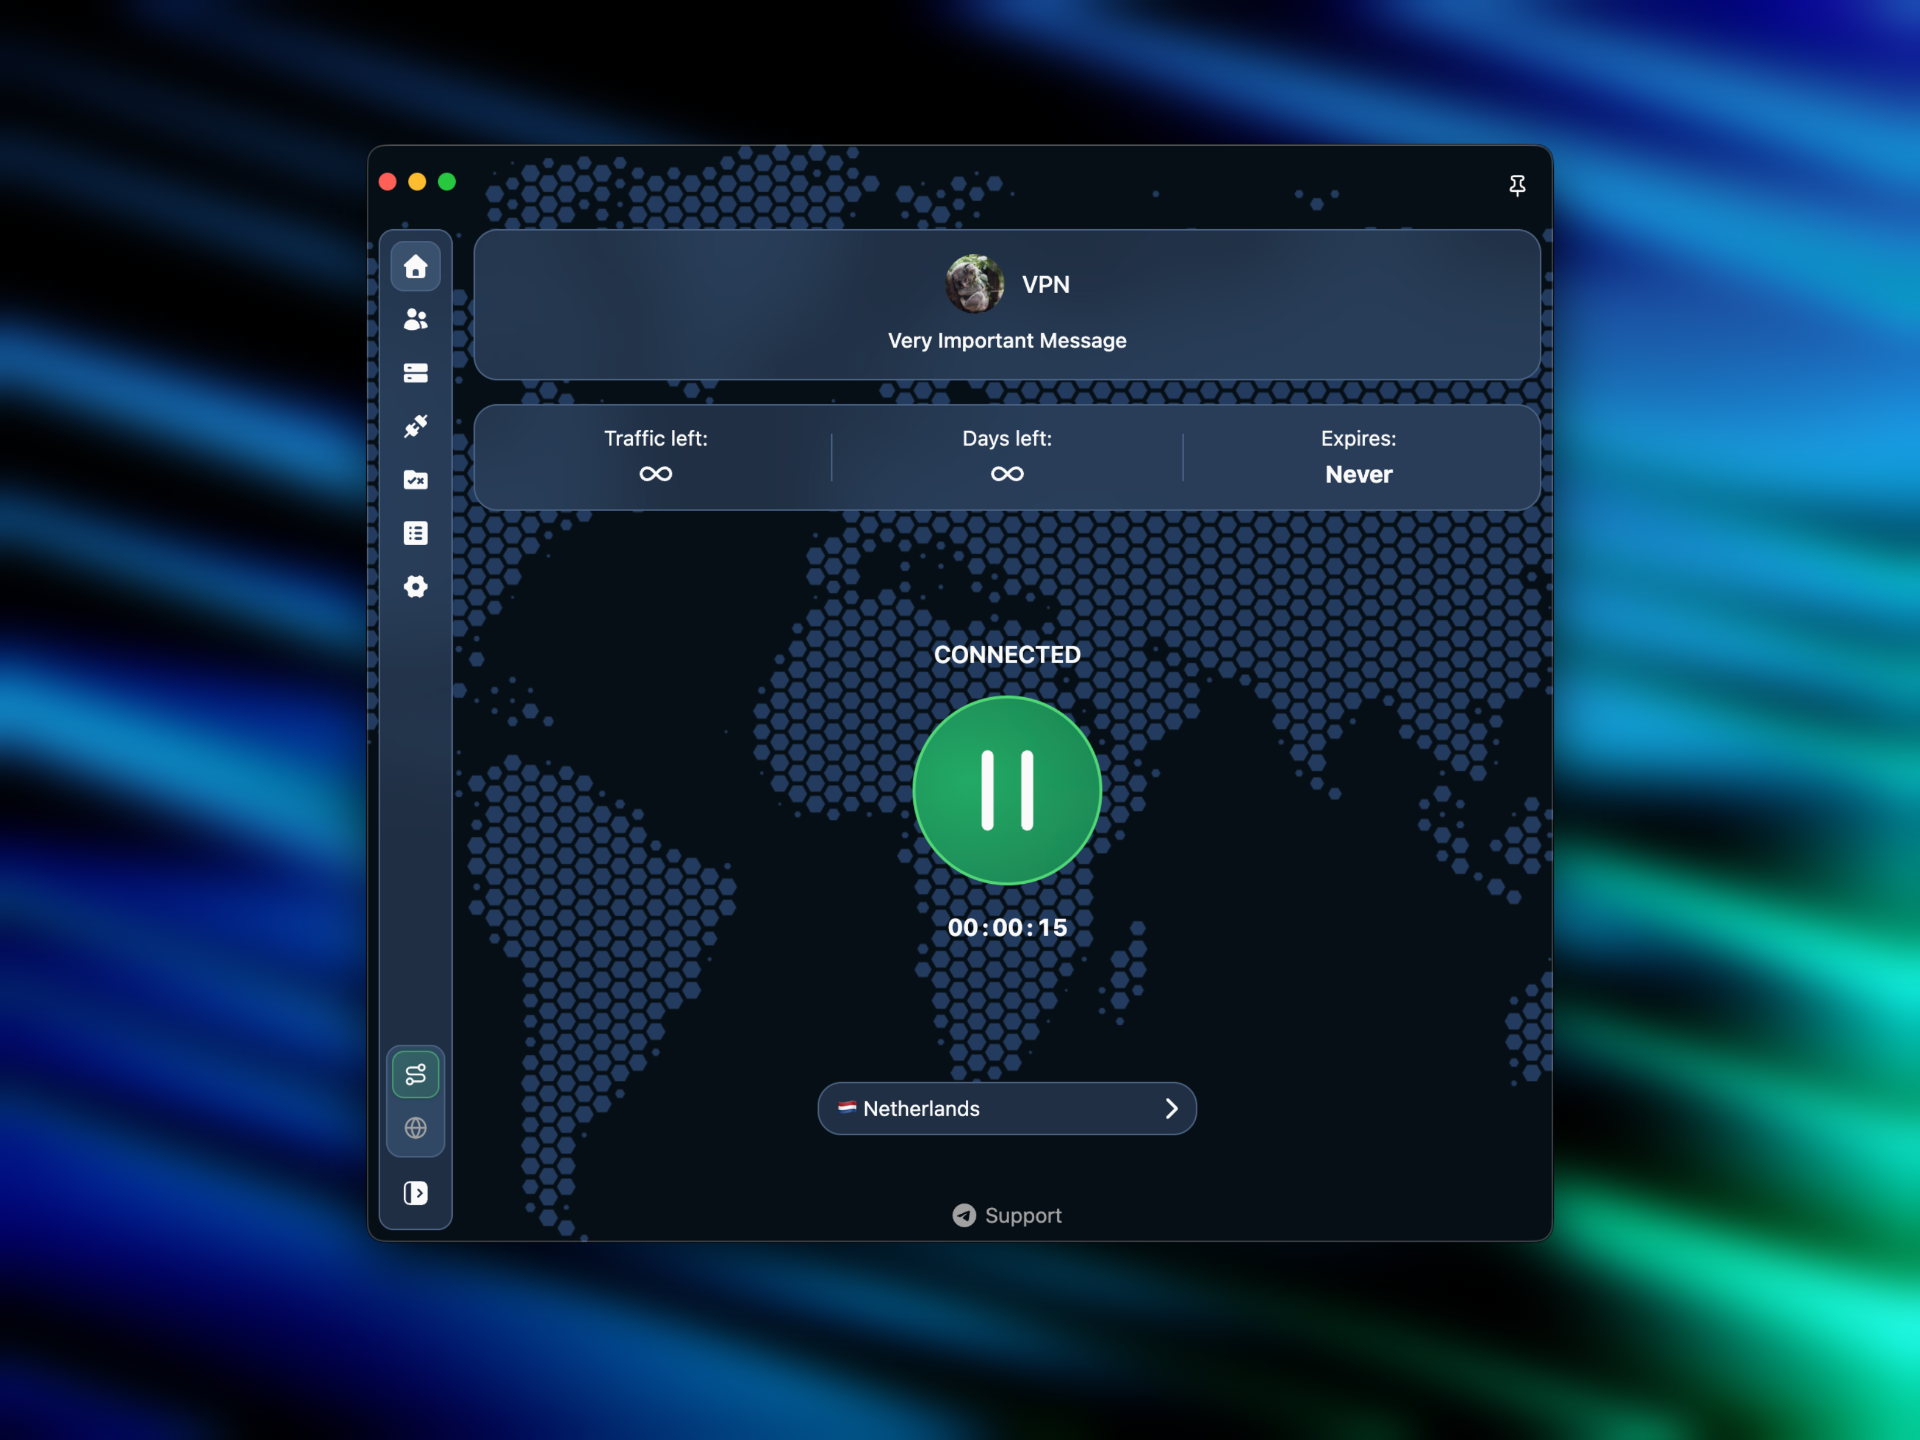Click the Very Important Message text

coord(1007,341)
